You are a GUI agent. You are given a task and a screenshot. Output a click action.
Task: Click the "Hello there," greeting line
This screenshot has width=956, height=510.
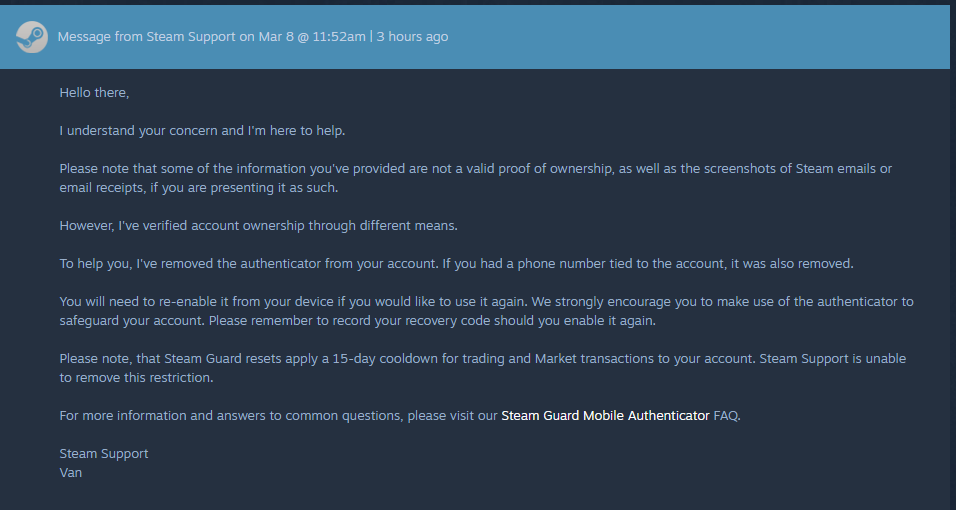(94, 92)
